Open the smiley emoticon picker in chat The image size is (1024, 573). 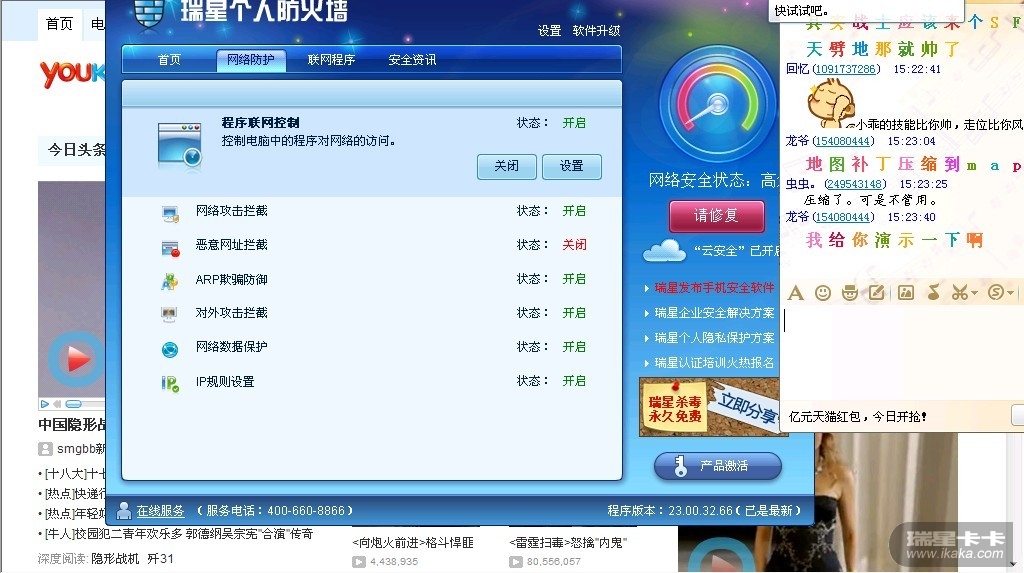click(x=823, y=293)
